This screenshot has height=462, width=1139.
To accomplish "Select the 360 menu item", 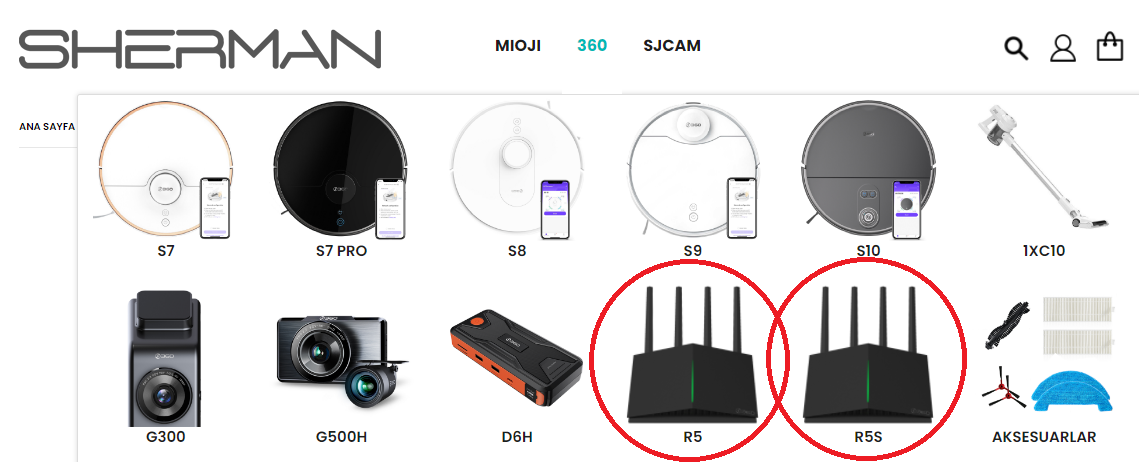I will point(592,46).
